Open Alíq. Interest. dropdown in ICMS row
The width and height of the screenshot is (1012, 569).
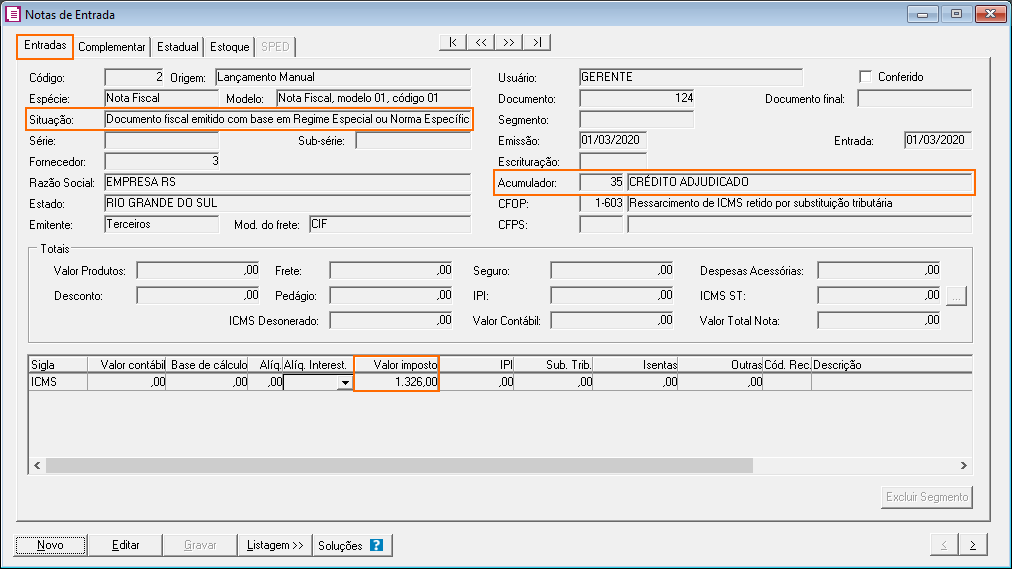[x=344, y=382]
